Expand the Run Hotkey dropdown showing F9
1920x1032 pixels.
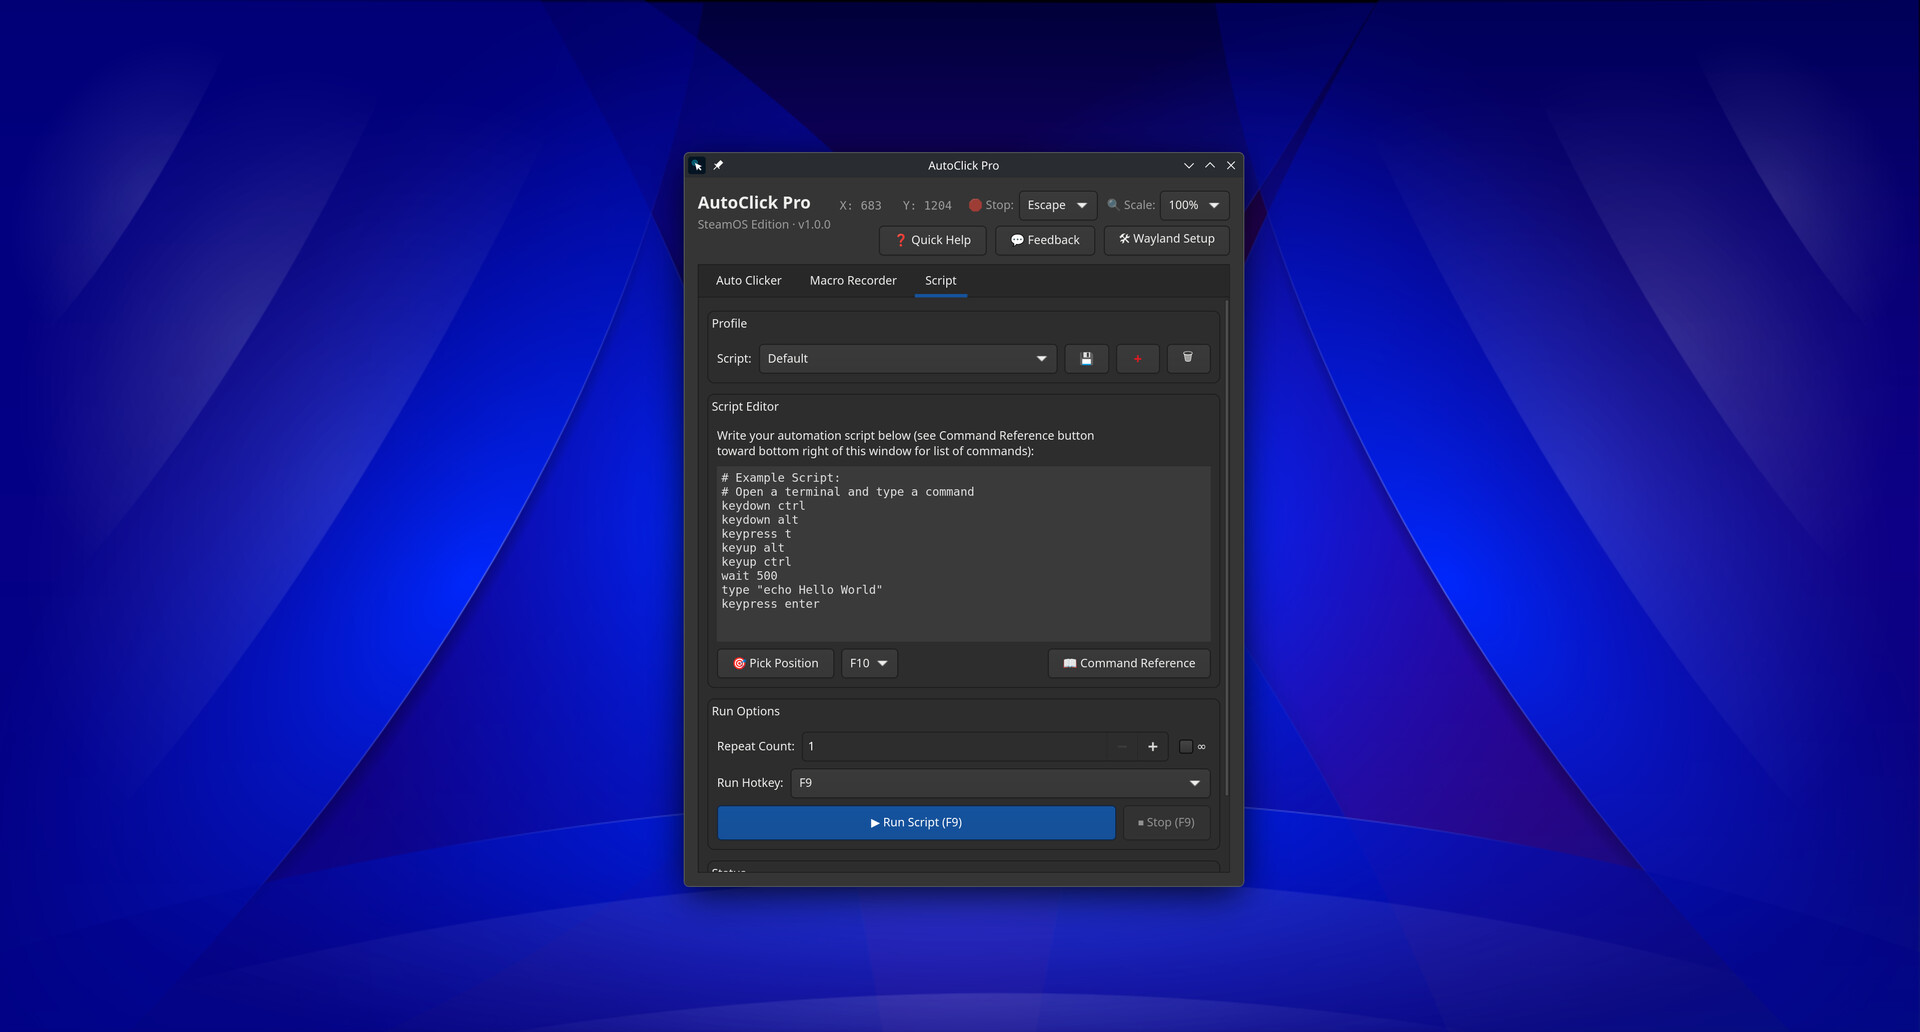(1000, 783)
